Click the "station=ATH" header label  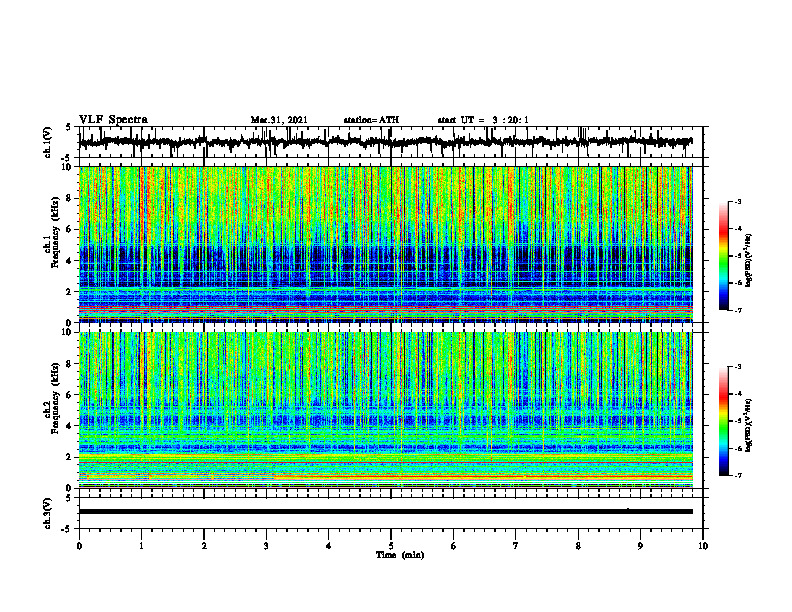click(x=371, y=120)
